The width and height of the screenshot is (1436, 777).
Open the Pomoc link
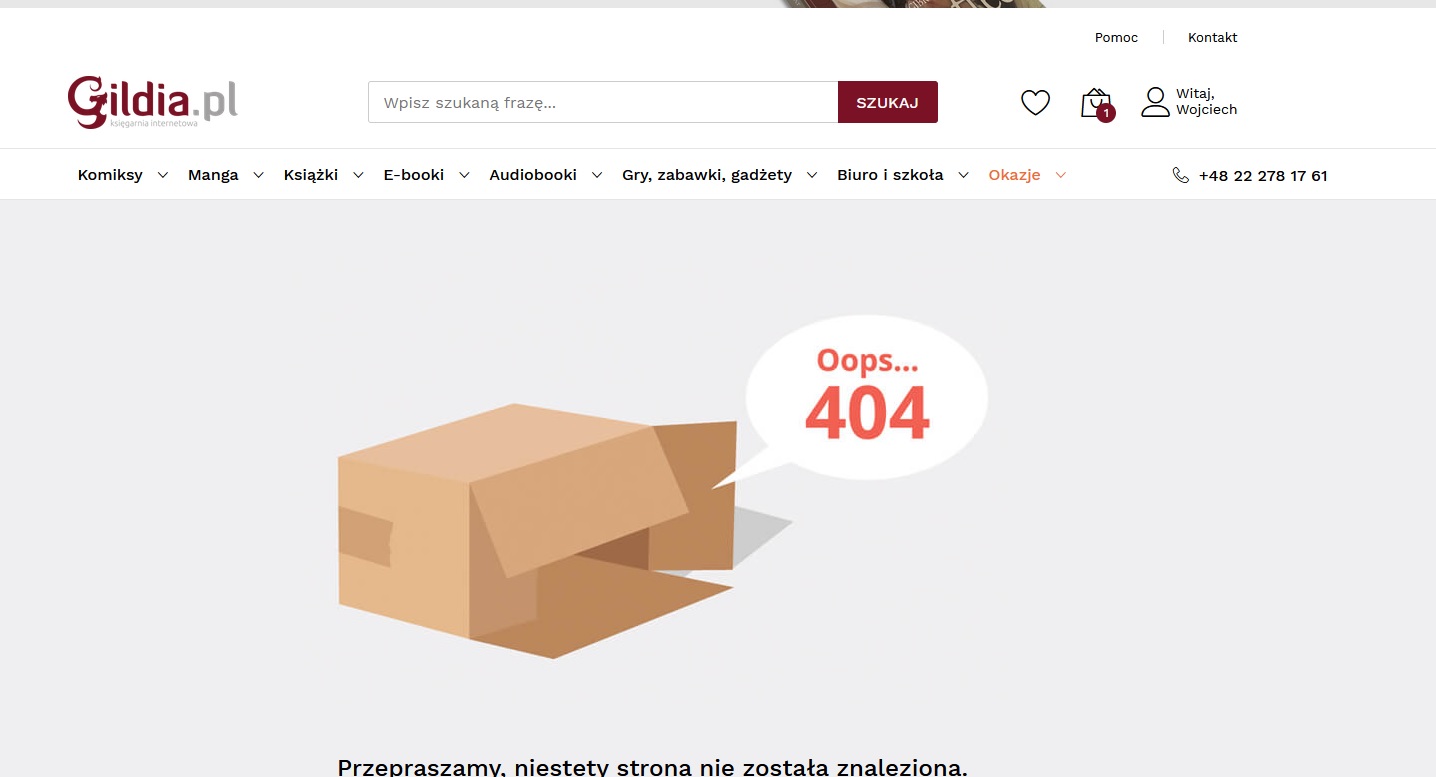[x=1116, y=38]
